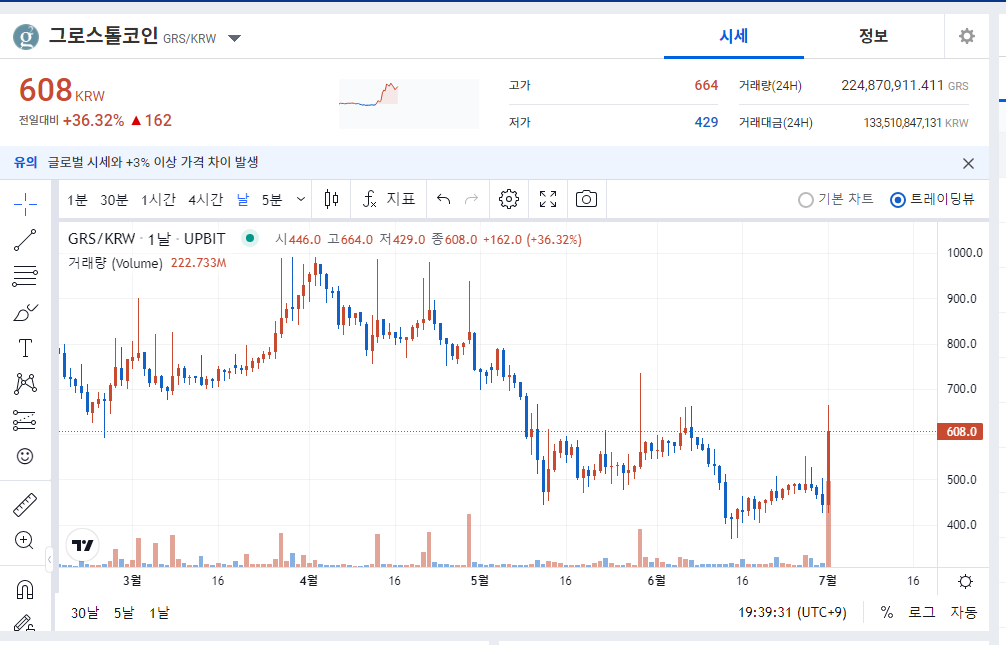Select the trend line drawing tool
Screen dimensions: 1006x645
click(25, 240)
